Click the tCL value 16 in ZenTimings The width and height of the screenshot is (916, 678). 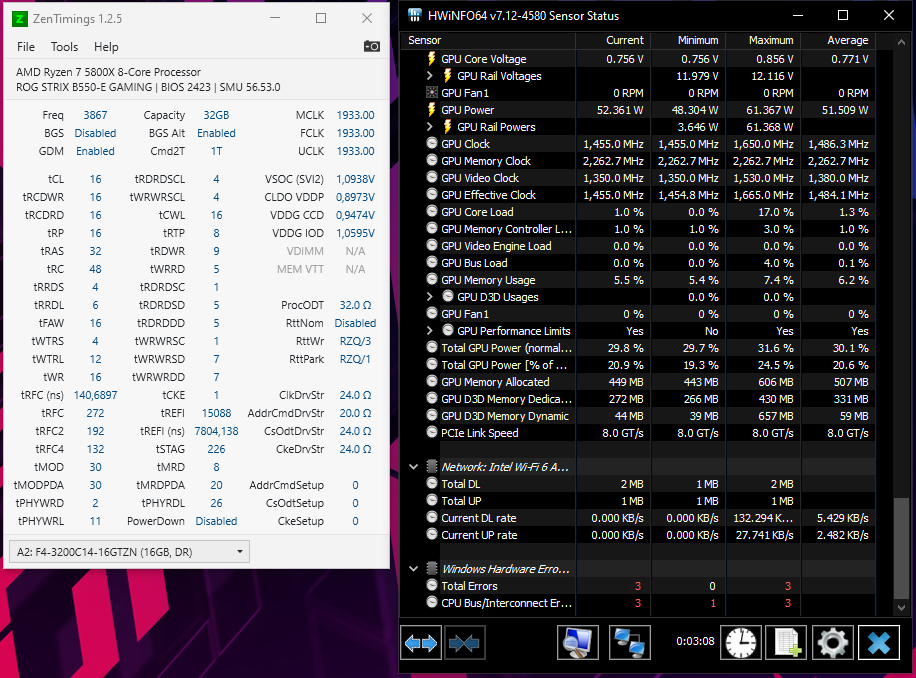tap(95, 179)
